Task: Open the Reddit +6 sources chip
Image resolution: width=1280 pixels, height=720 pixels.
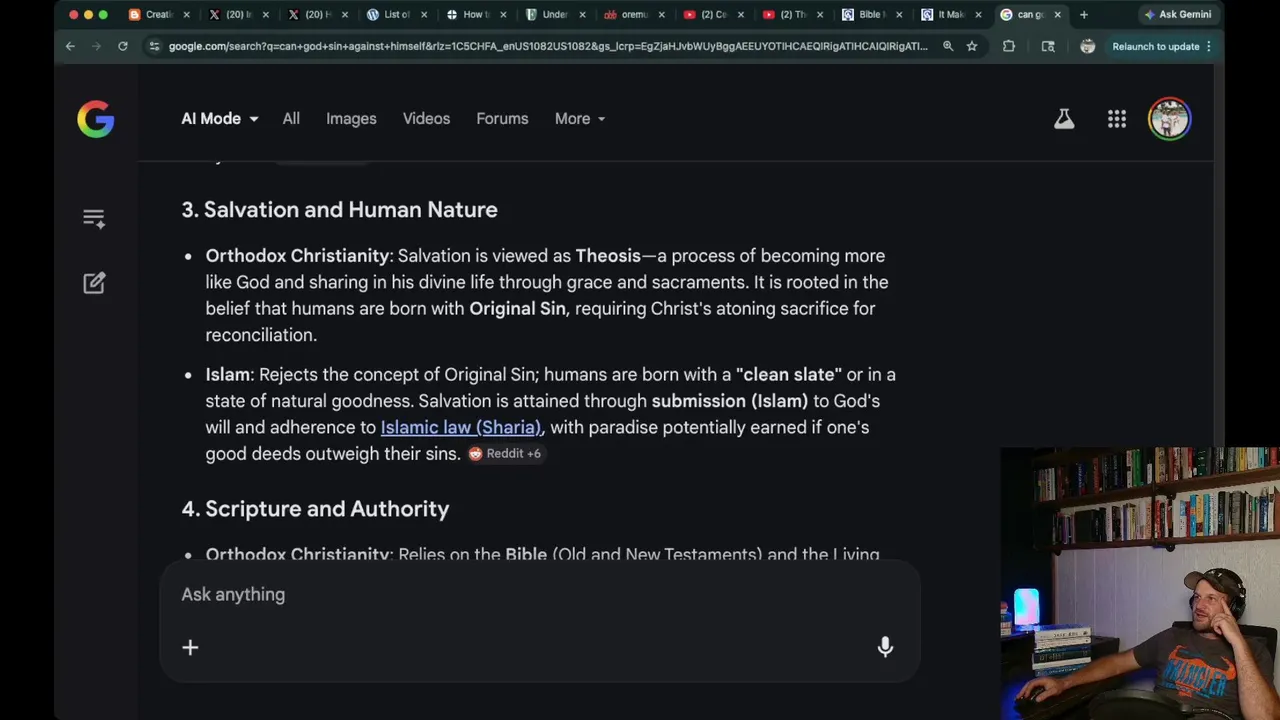Action: click(505, 454)
